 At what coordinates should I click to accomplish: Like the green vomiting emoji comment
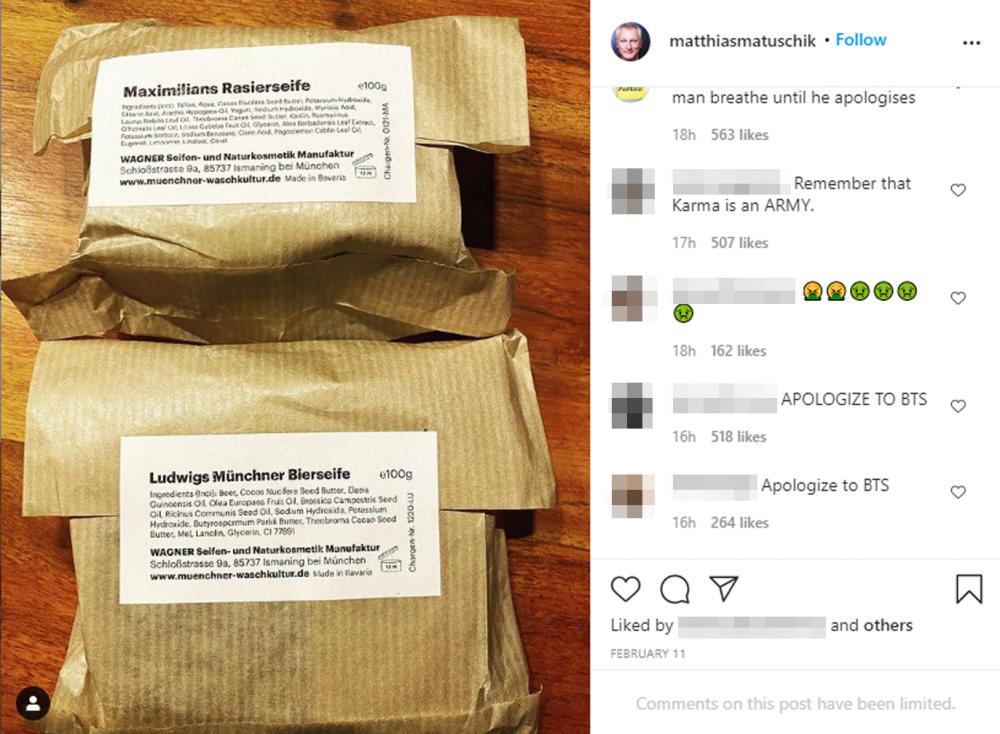958,298
